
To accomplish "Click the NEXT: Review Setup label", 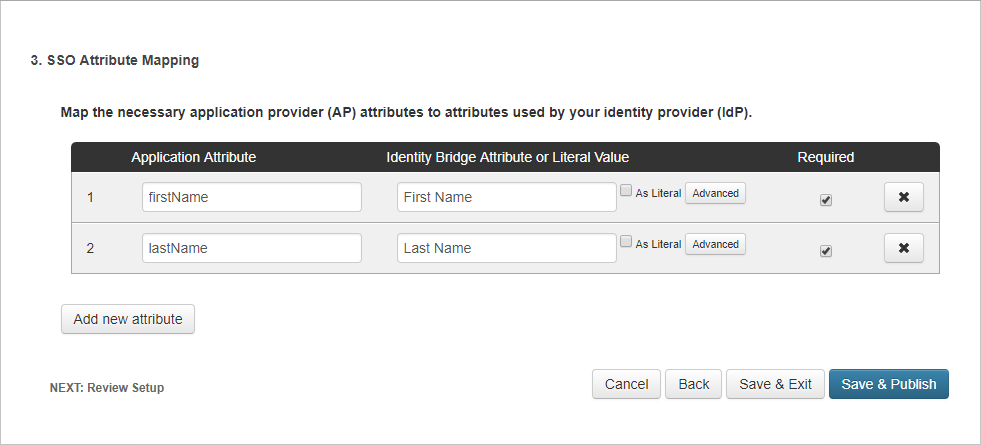I will 107,388.
